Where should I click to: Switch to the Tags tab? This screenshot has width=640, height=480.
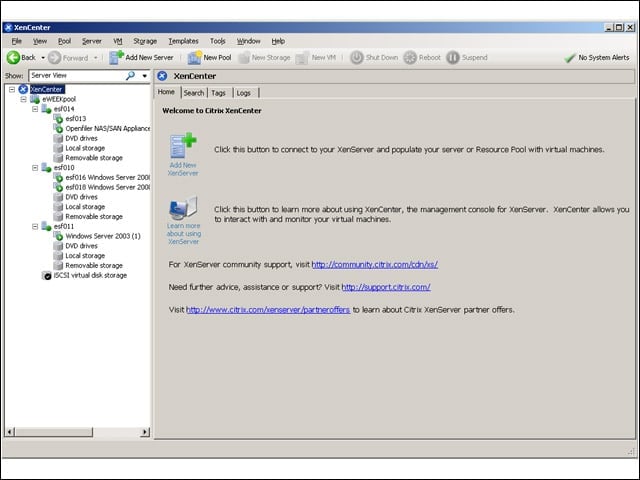218,93
